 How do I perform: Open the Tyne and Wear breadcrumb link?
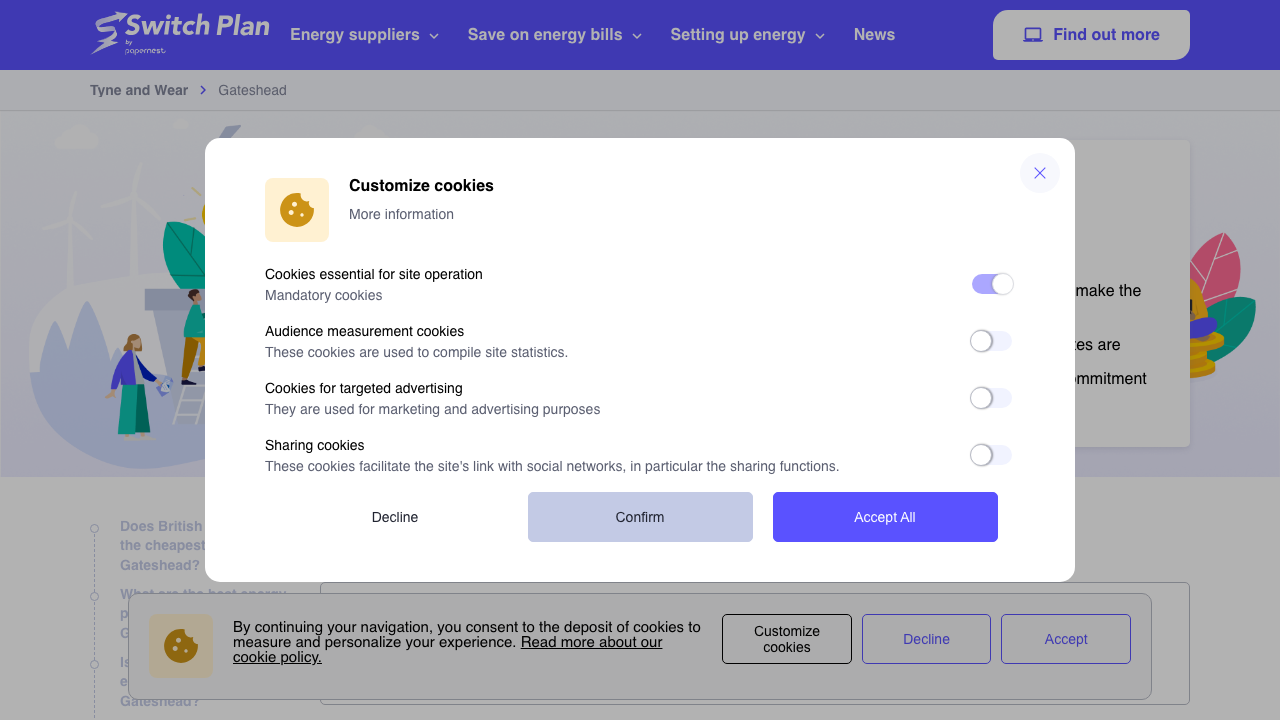click(138, 90)
